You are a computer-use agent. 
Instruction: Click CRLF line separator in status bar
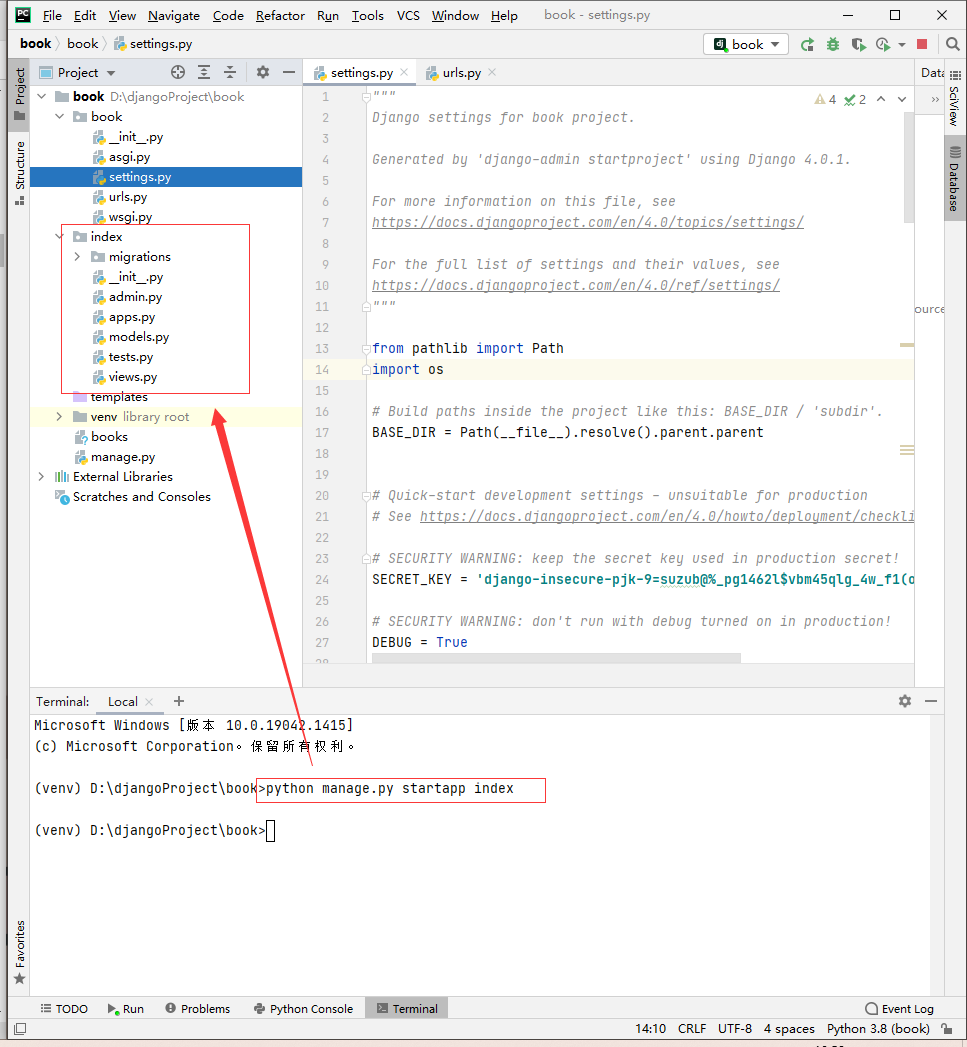click(692, 1028)
